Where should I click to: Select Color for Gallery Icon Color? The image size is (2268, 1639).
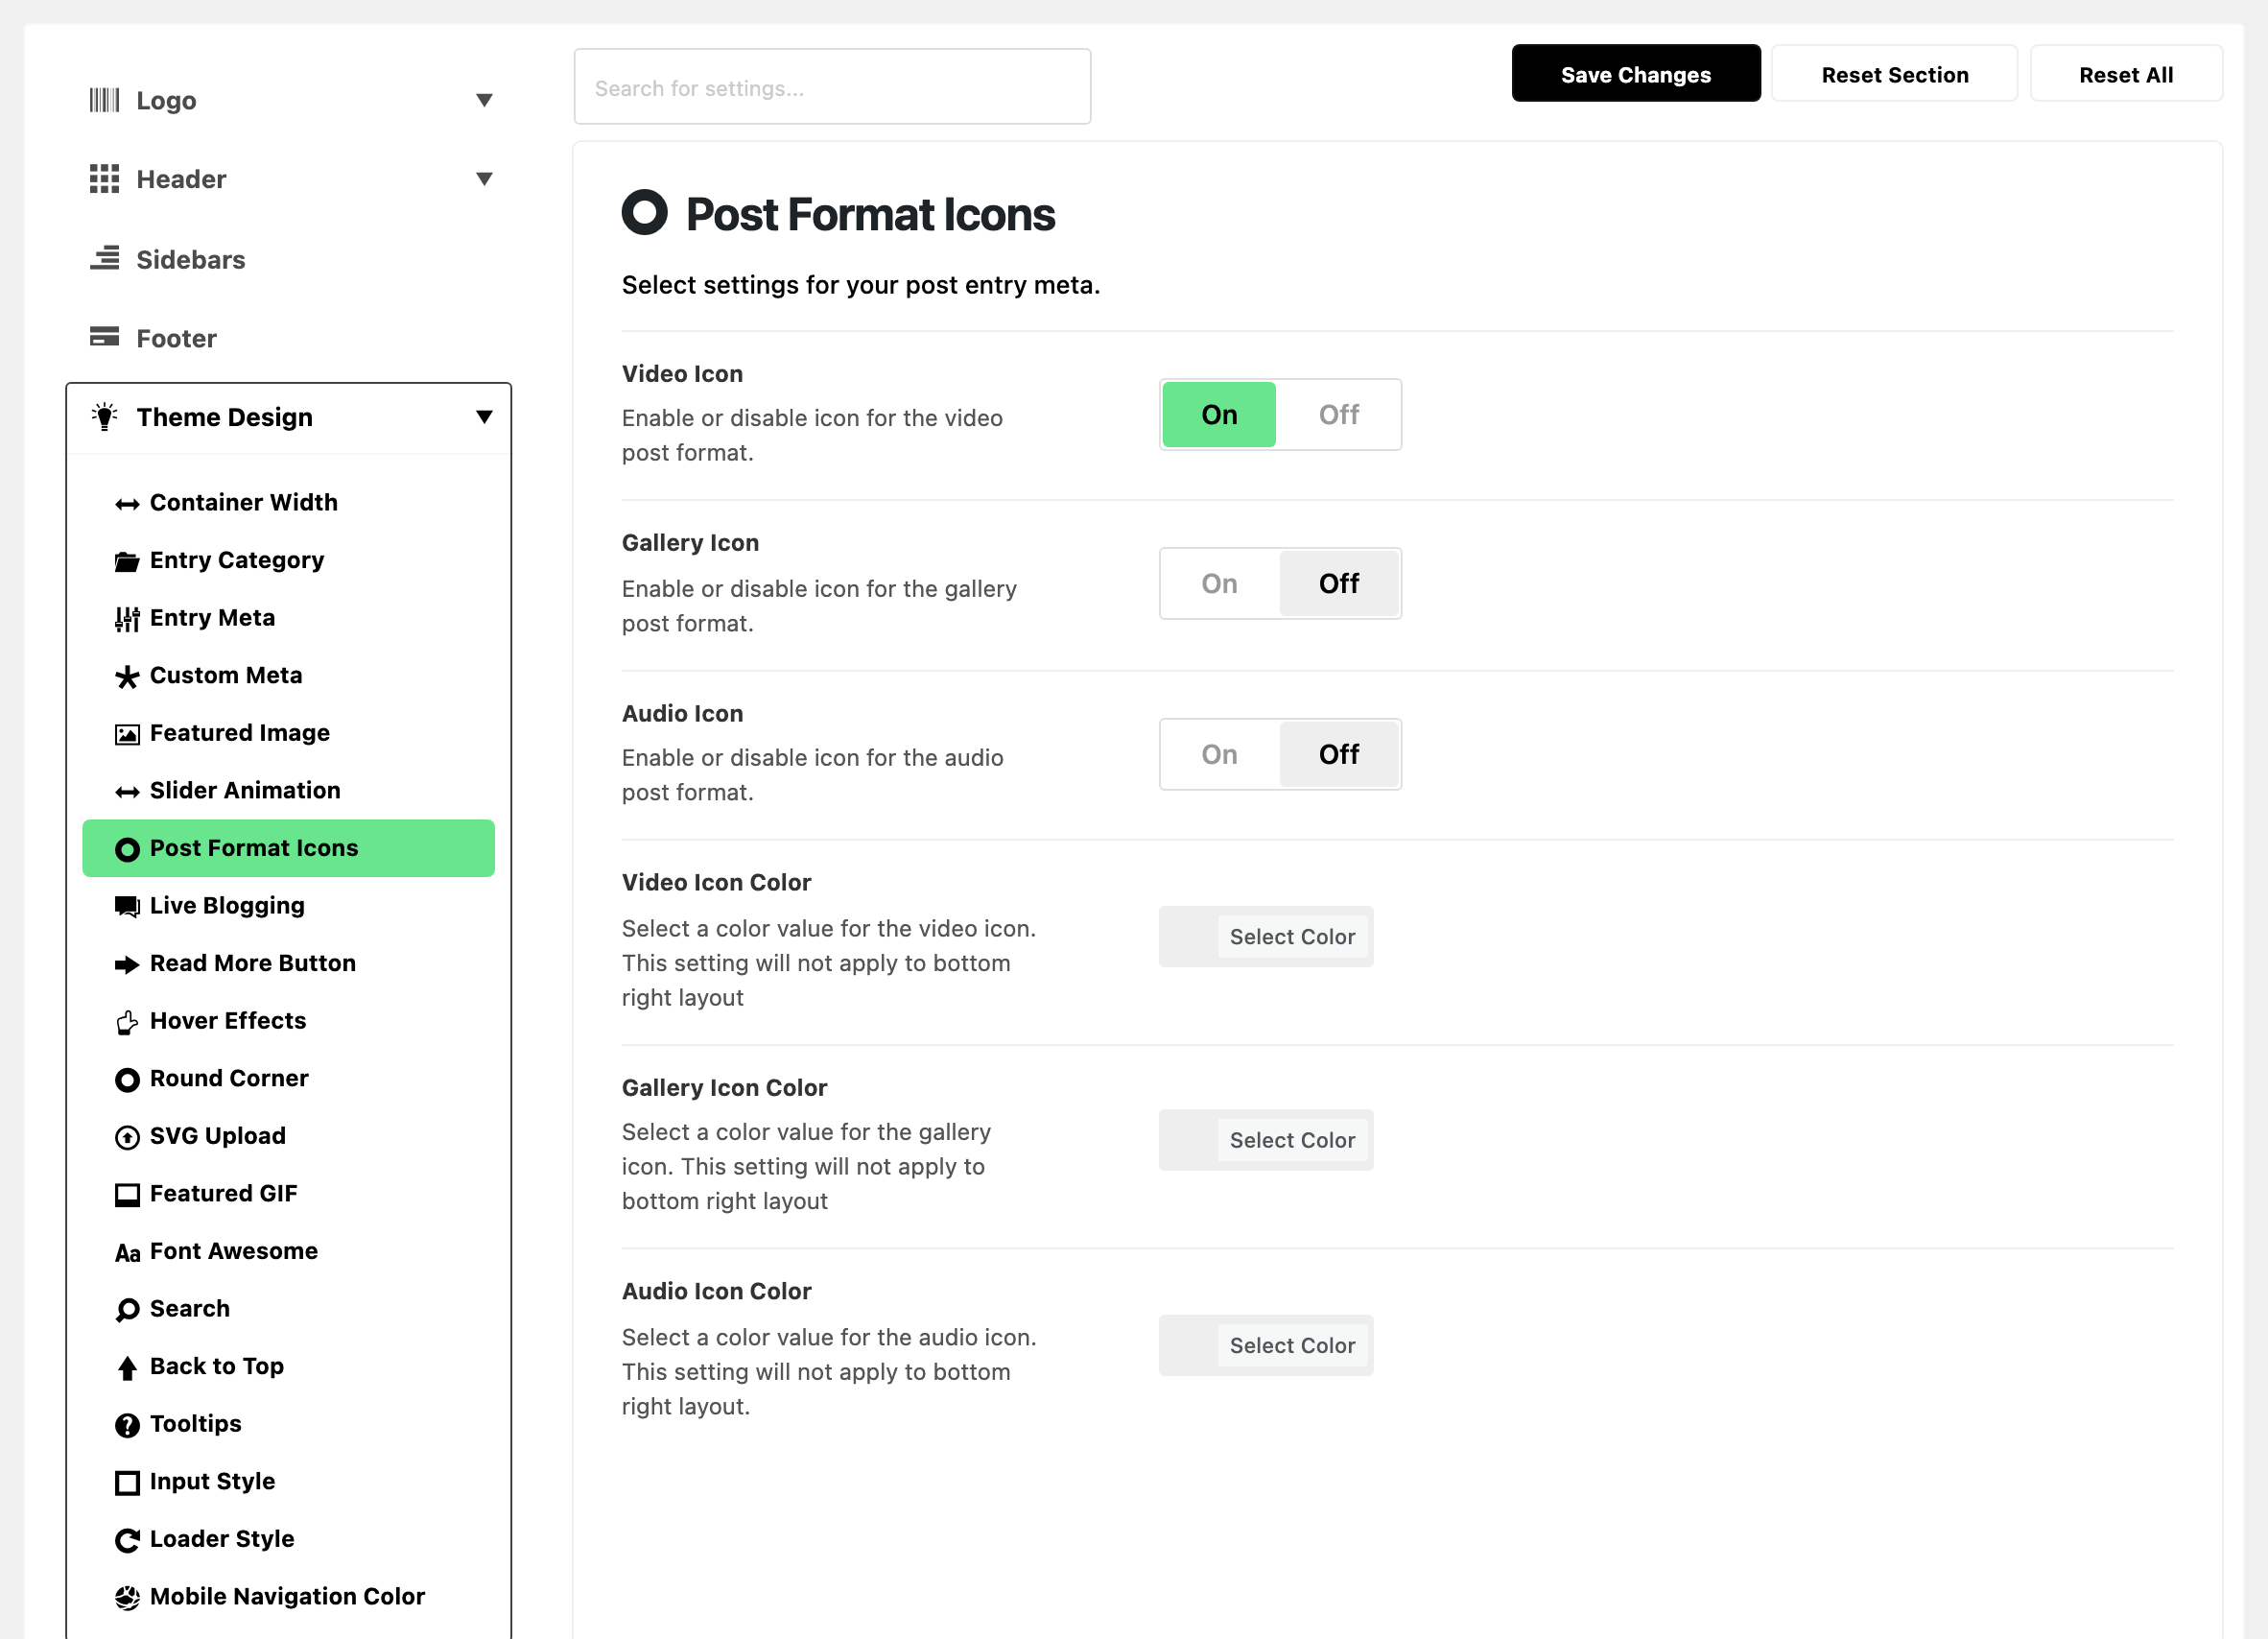pyautogui.click(x=1292, y=1140)
